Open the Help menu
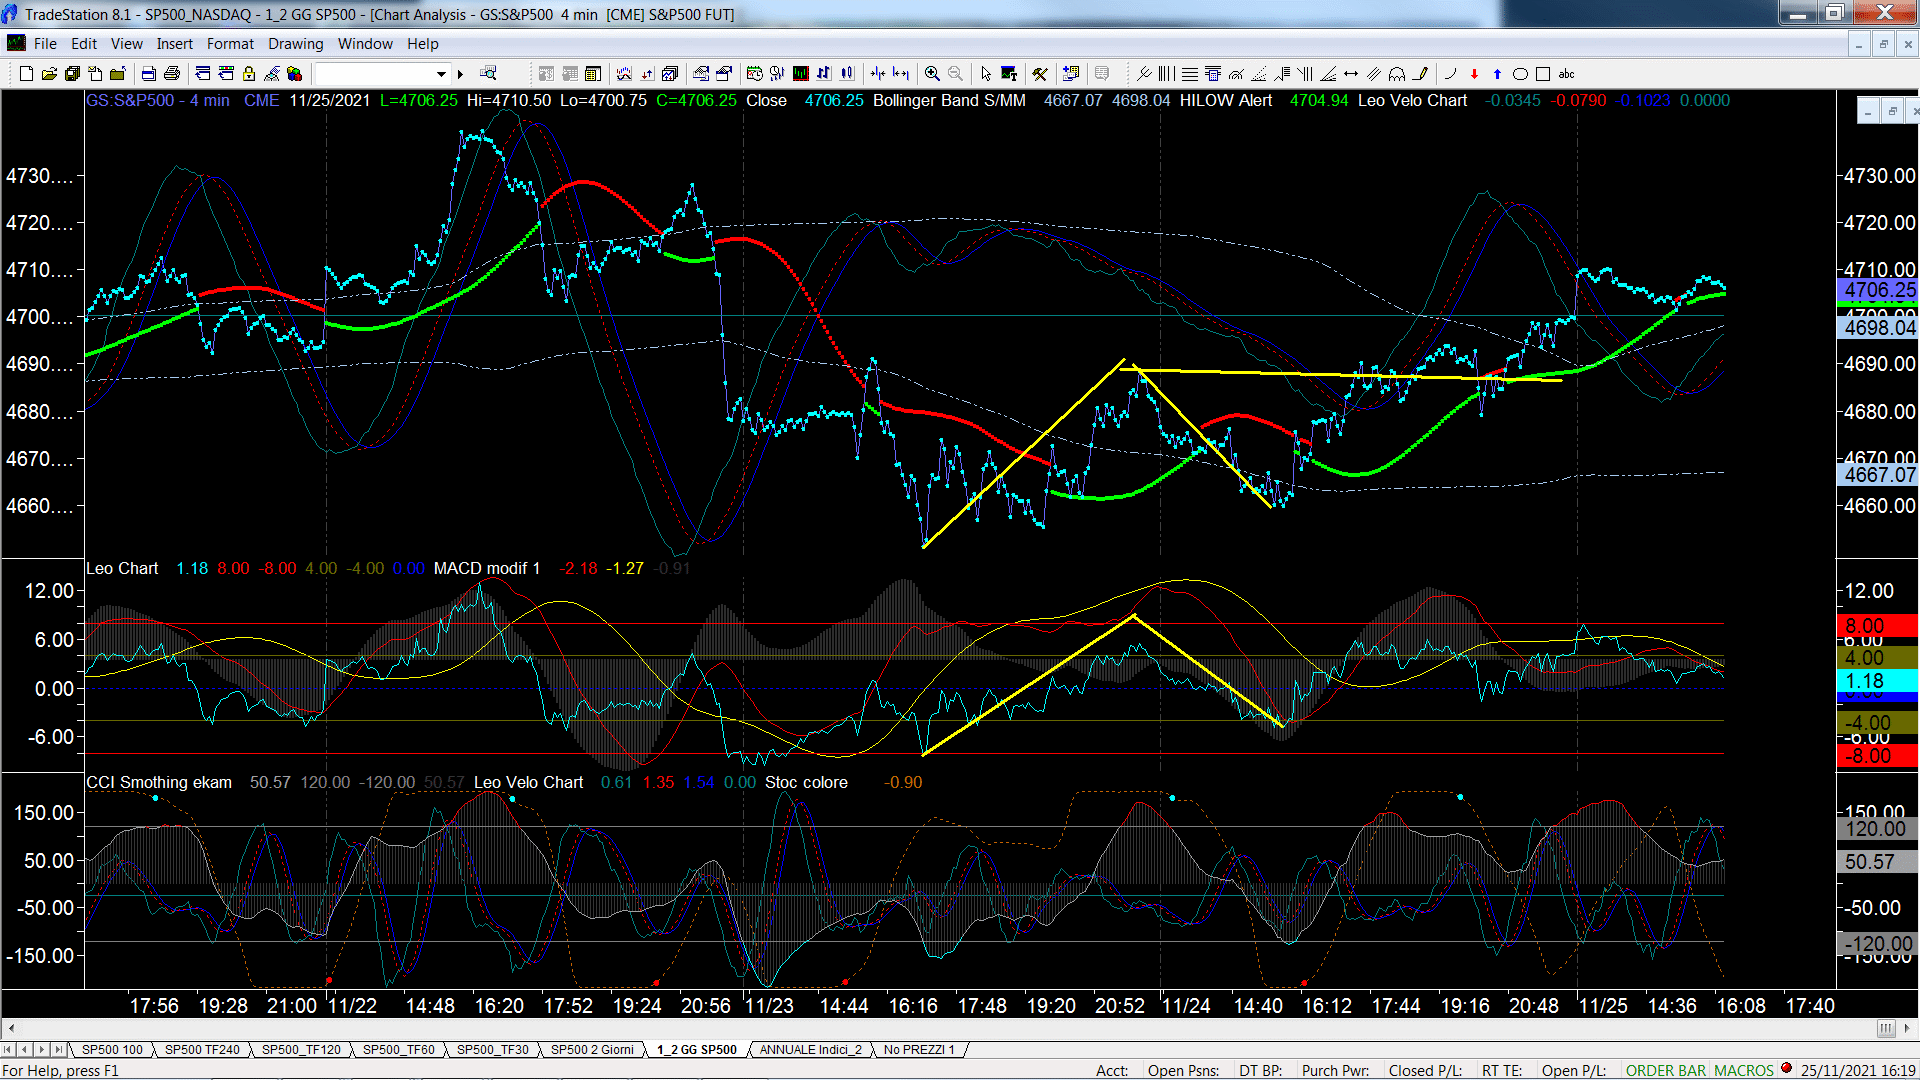The width and height of the screenshot is (1920, 1080). tap(422, 44)
